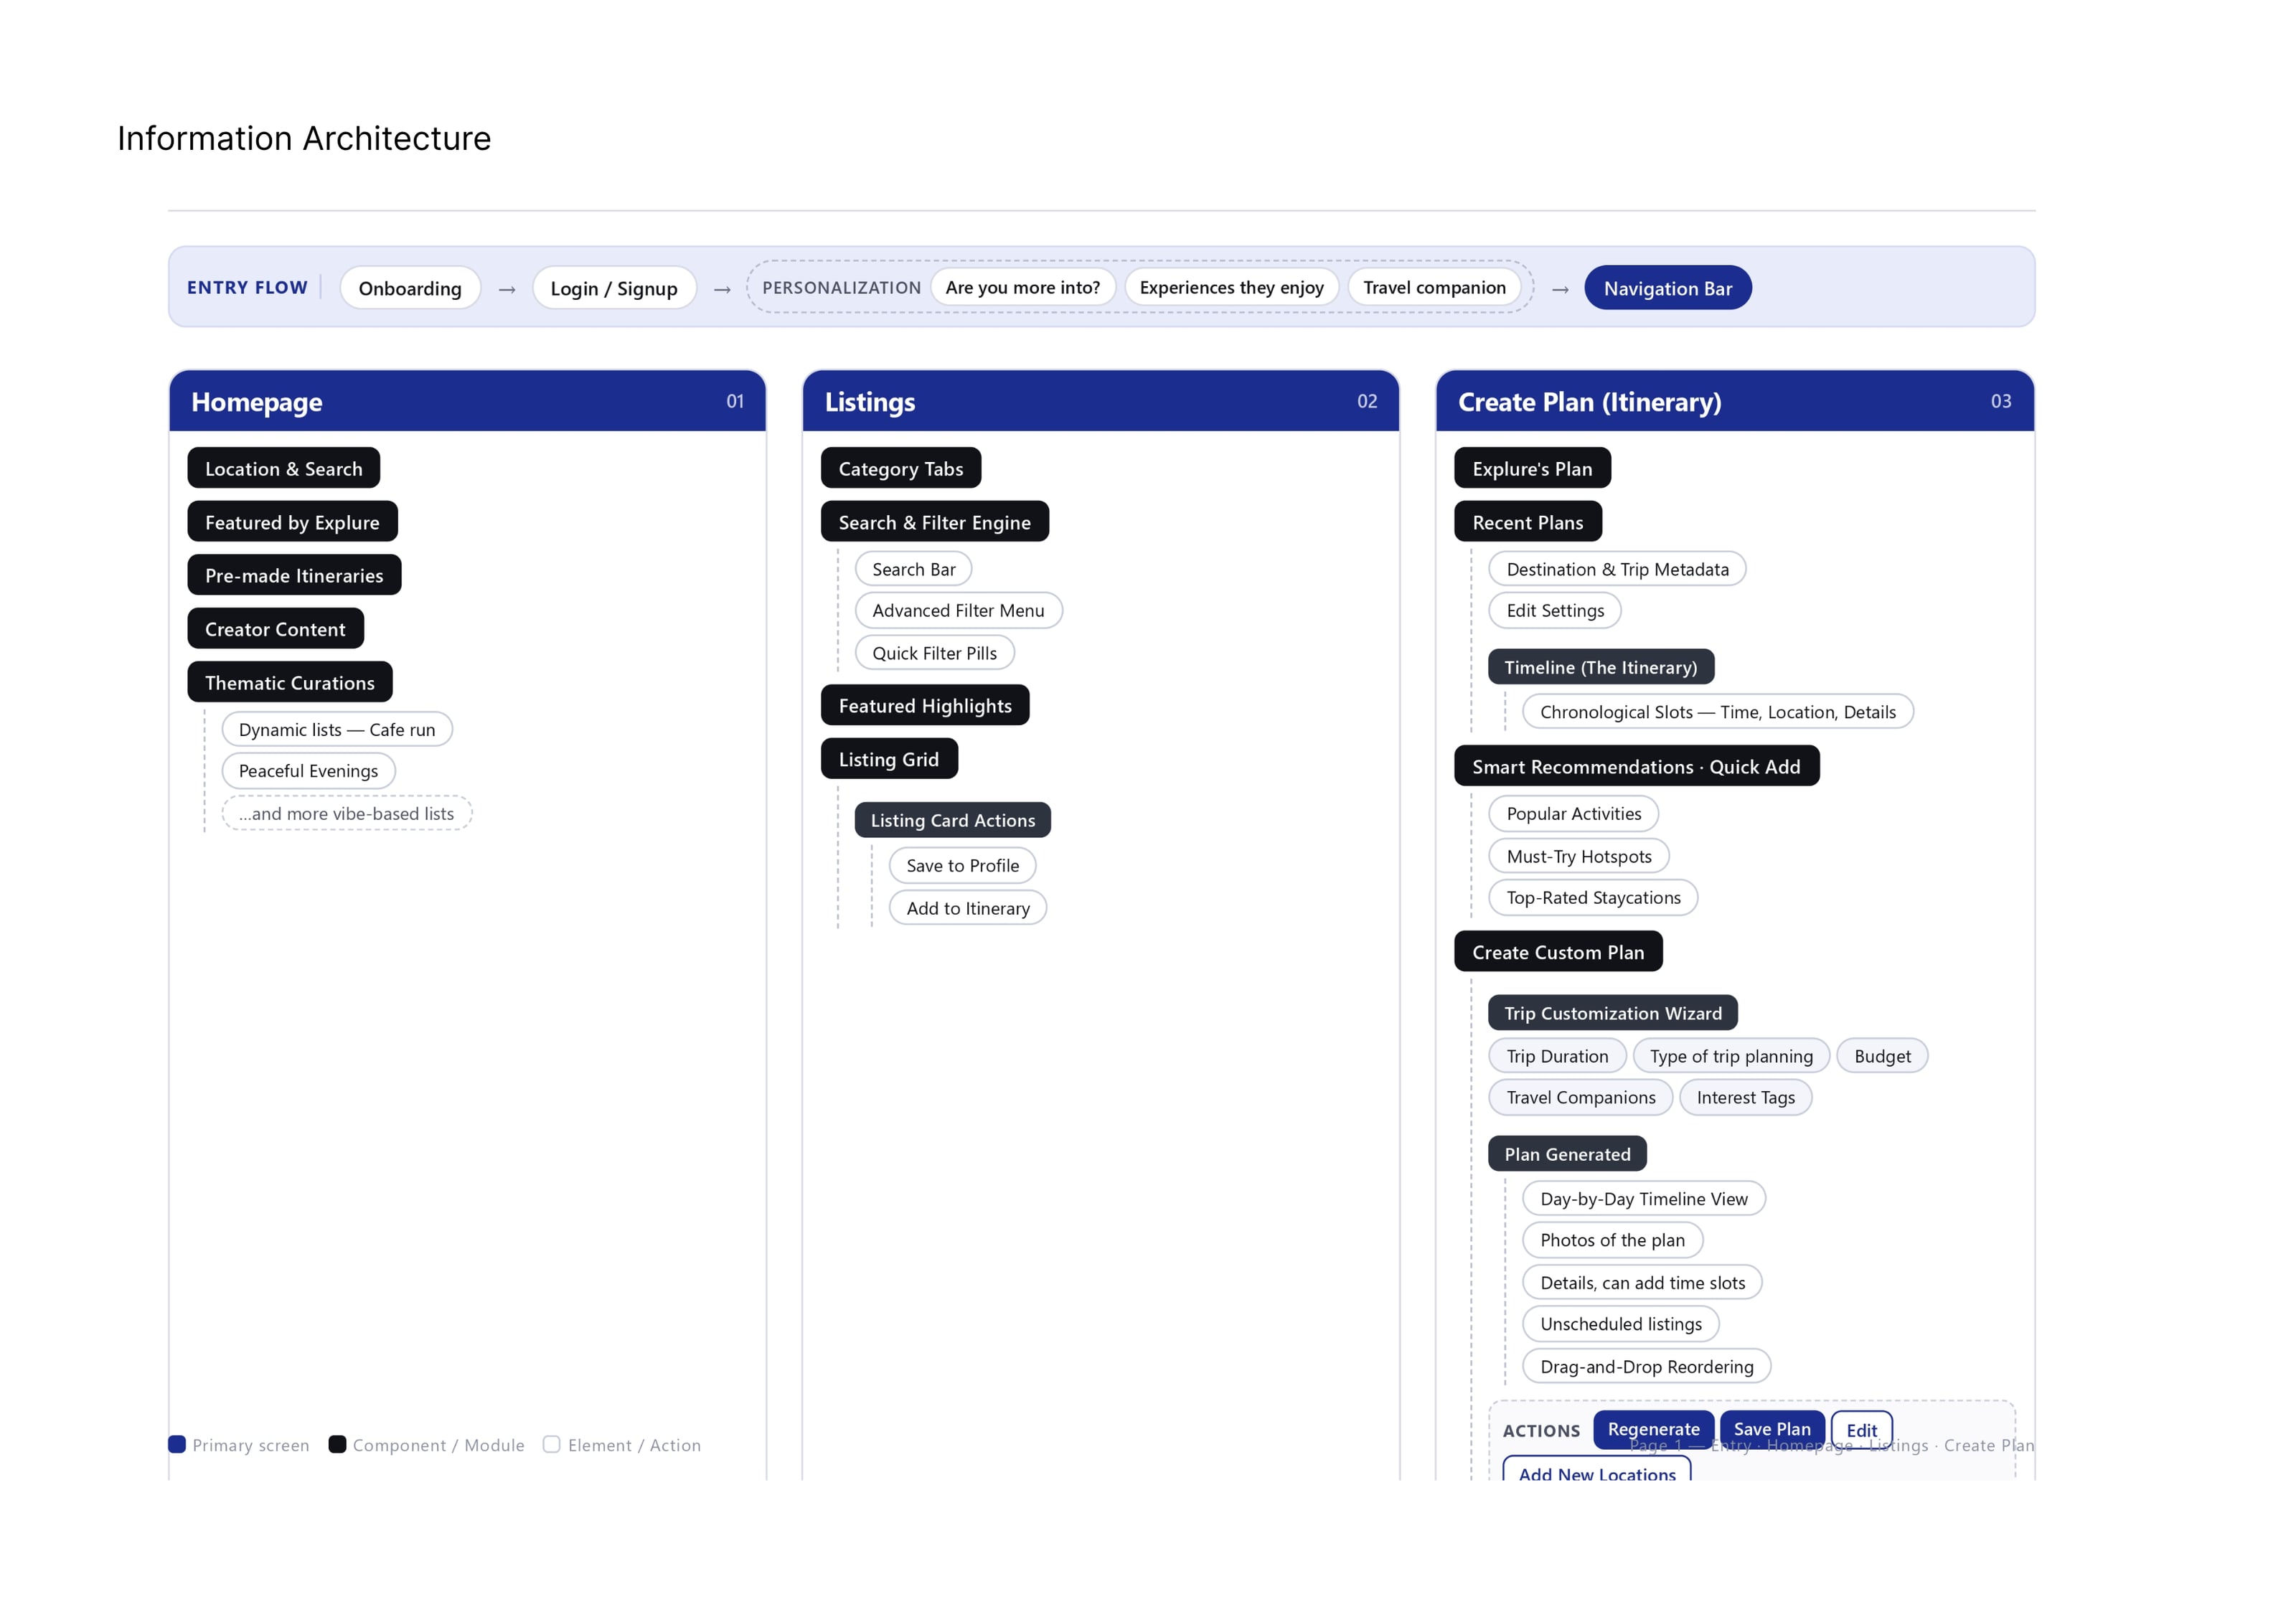Select the Creator Content module
The image size is (2296, 1622).
coord(275,629)
